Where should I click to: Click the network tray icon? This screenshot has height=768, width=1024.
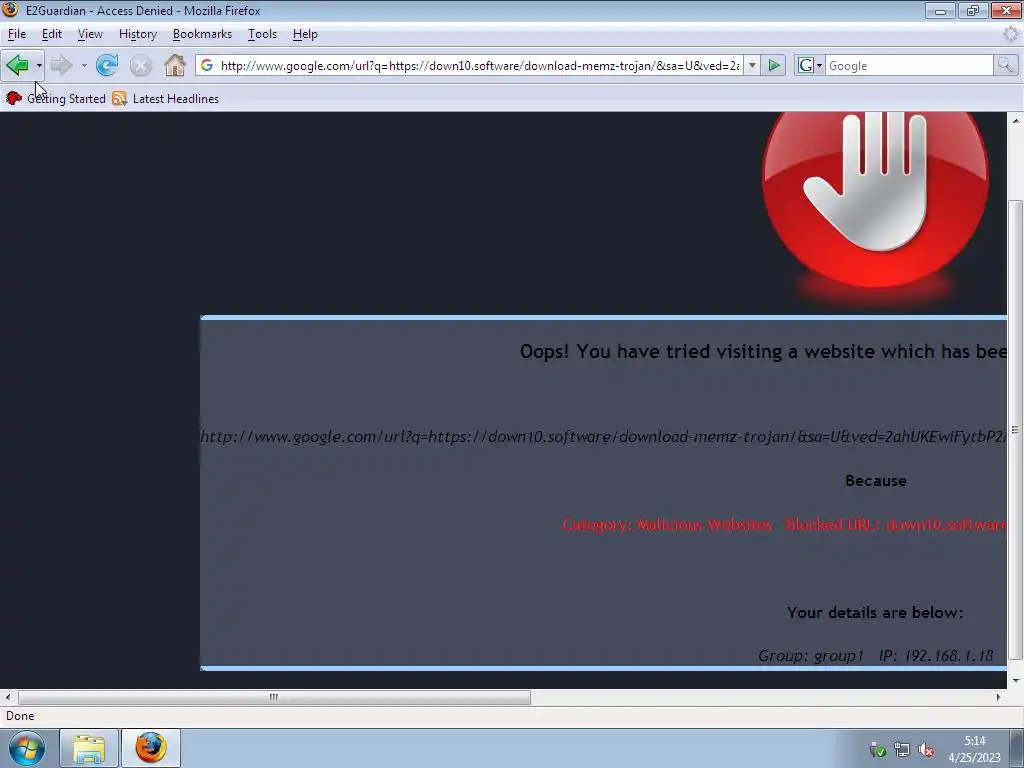902,750
